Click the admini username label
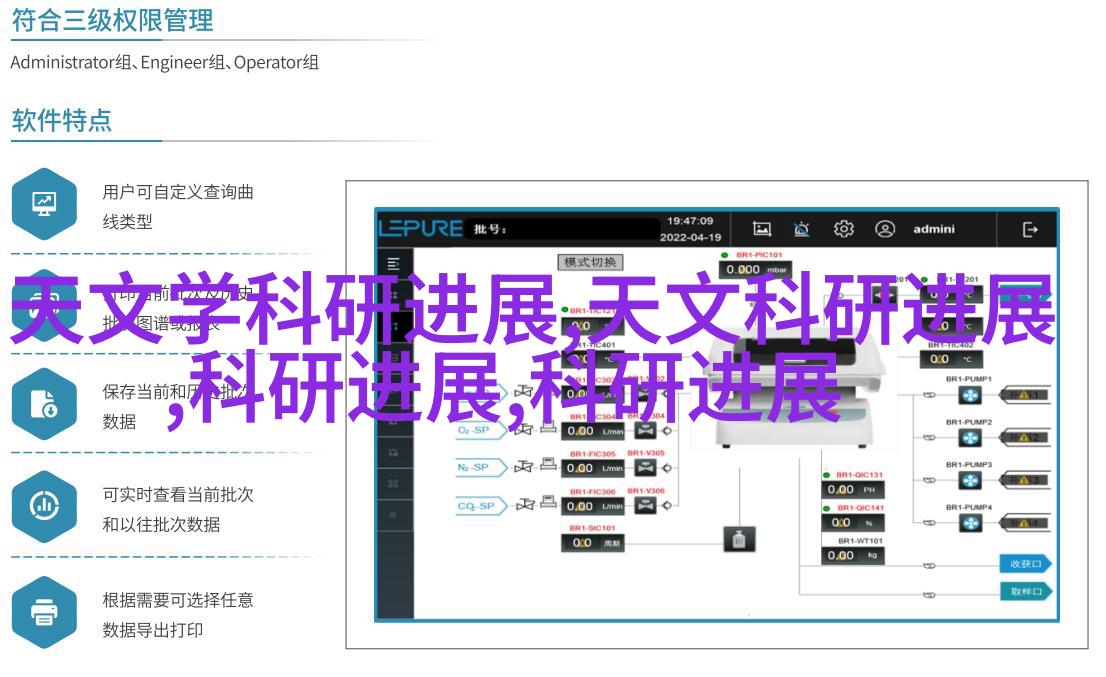The width and height of the screenshot is (1106, 677). click(934, 229)
